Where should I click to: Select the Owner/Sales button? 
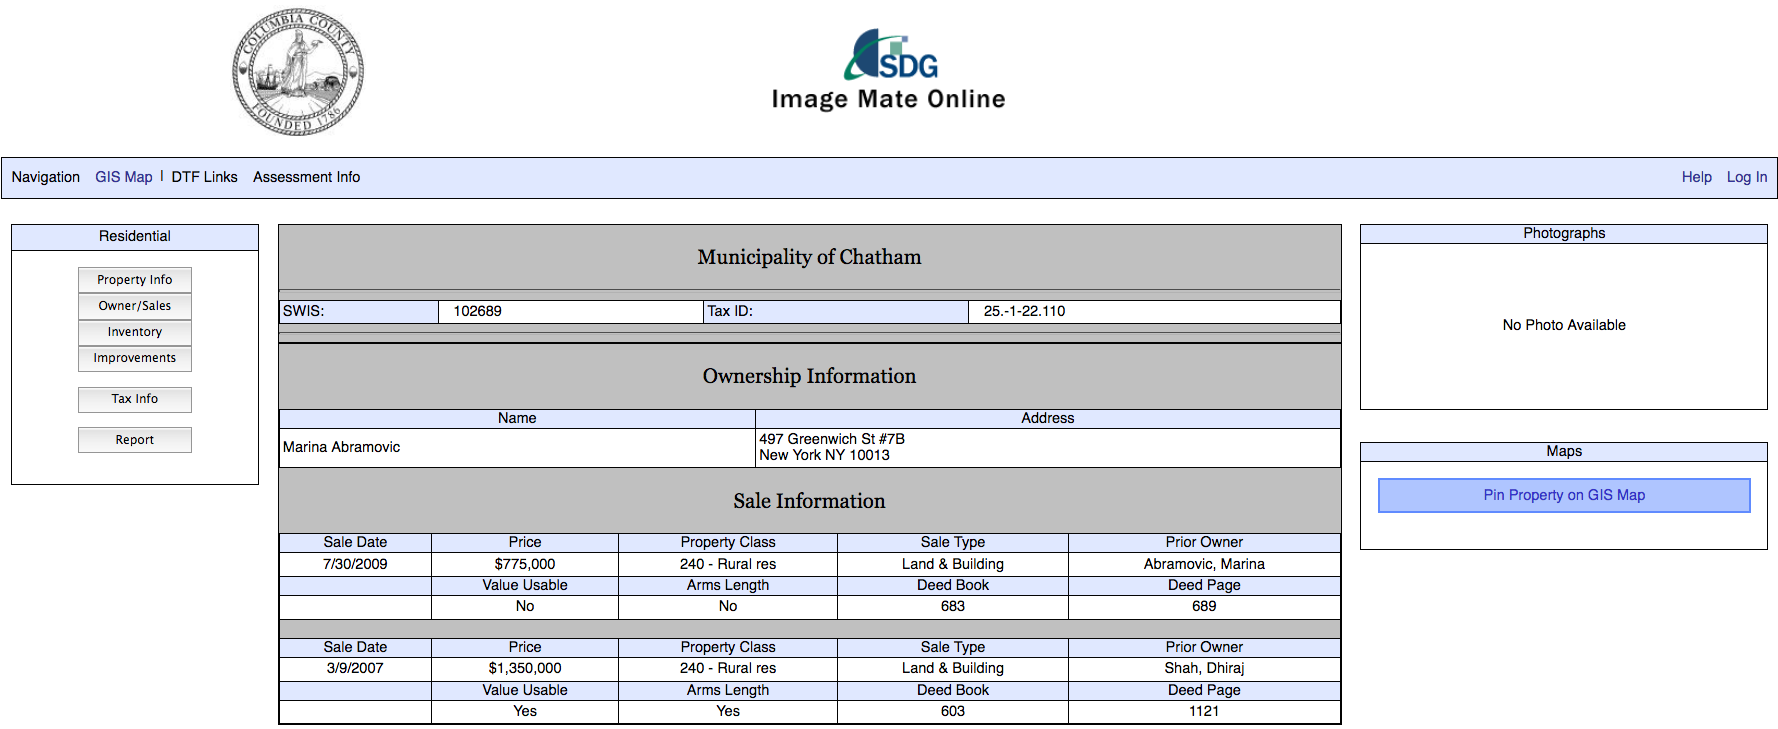135,306
